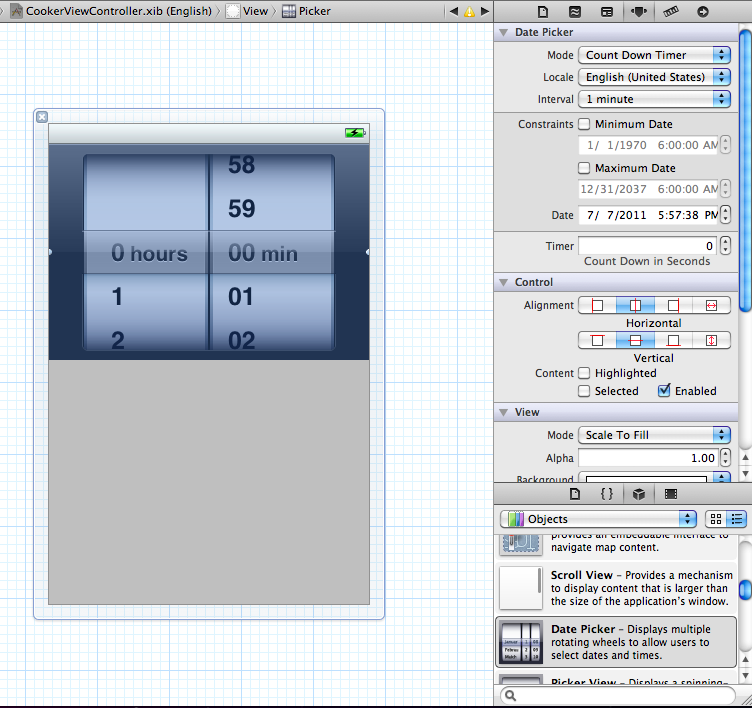Show the Code Snippet library
Screen dimensions: 752x708
[607, 494]
